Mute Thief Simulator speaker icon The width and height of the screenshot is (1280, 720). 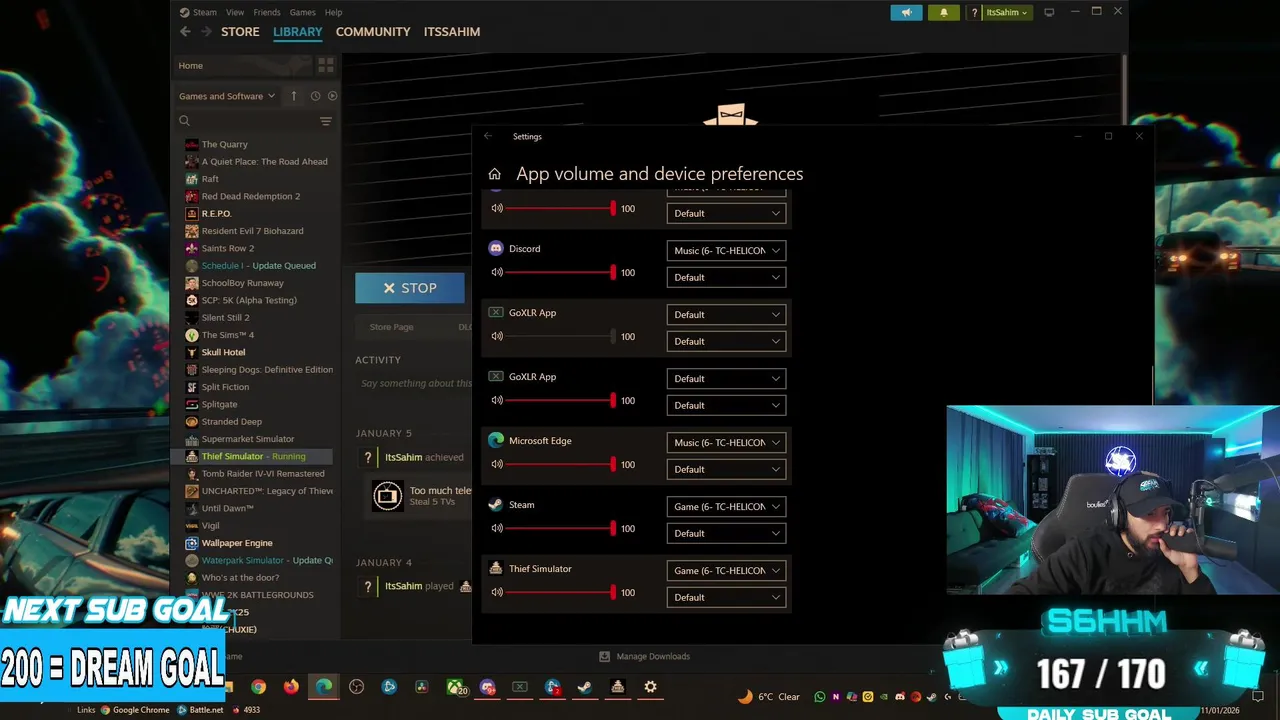(x=497, y=592)
